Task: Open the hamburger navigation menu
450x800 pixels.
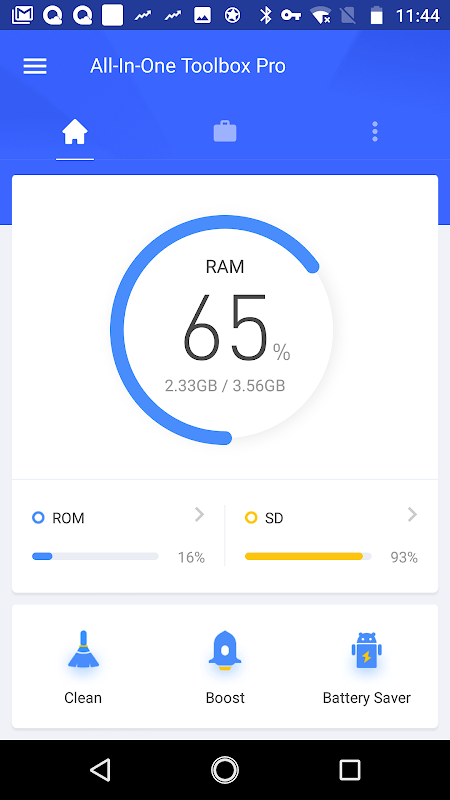Action: click(x=35, y=66)
